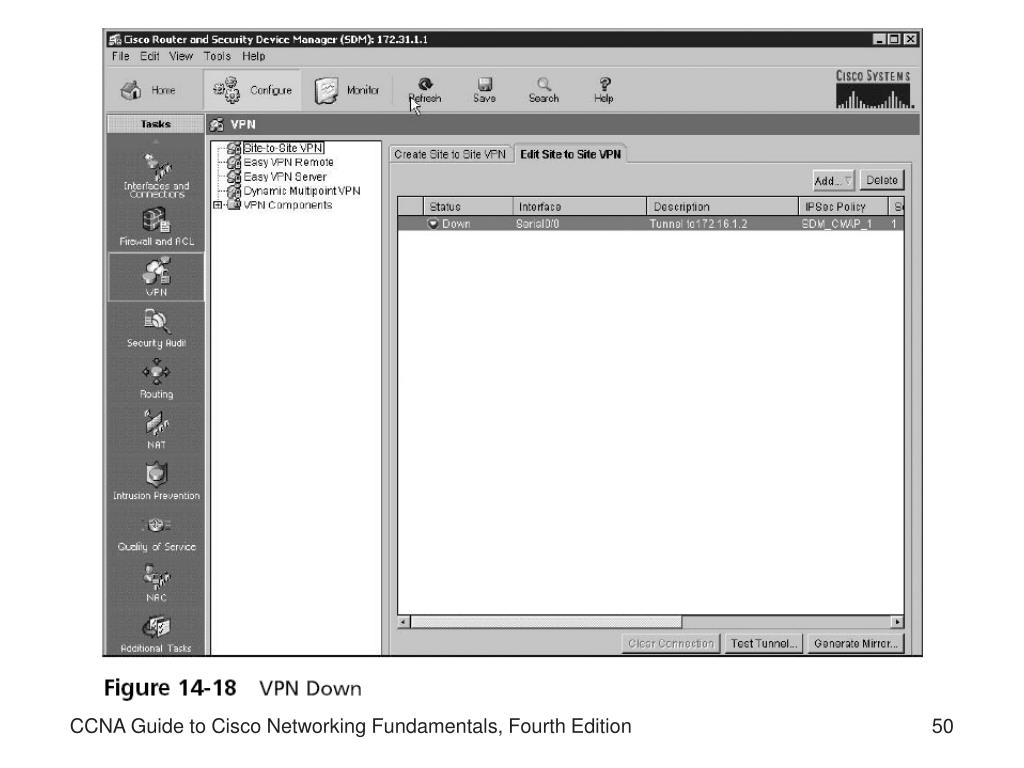Sort by the IPSec Policy column header

click(843, 206)
